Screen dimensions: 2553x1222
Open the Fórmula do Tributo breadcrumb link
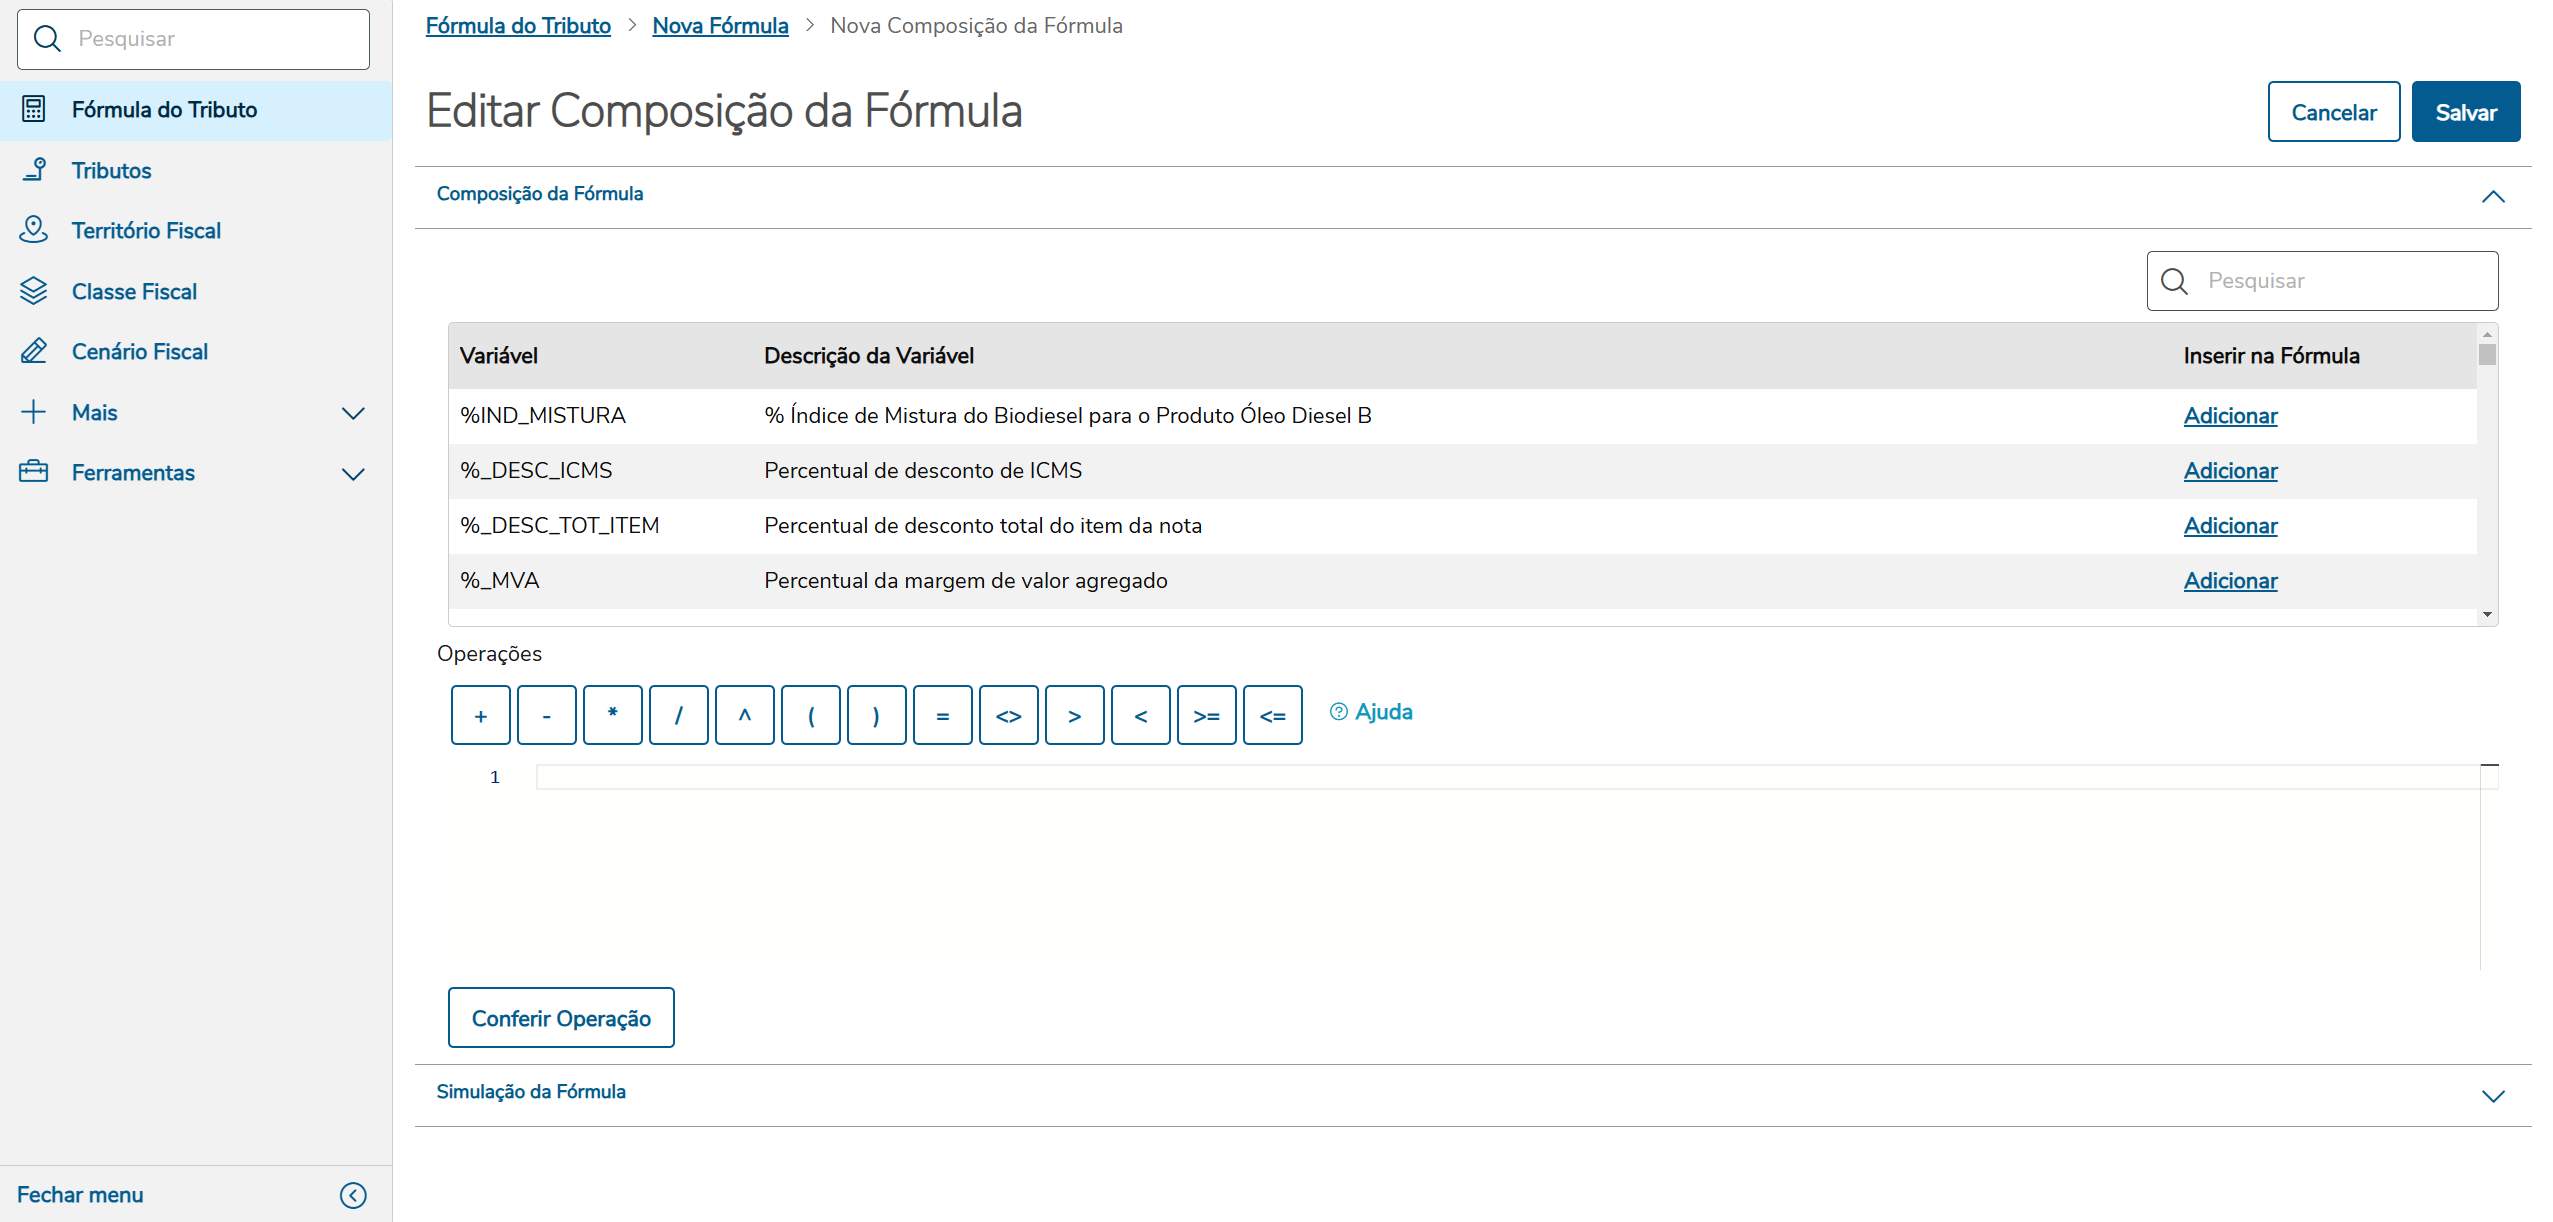point(518,26)
